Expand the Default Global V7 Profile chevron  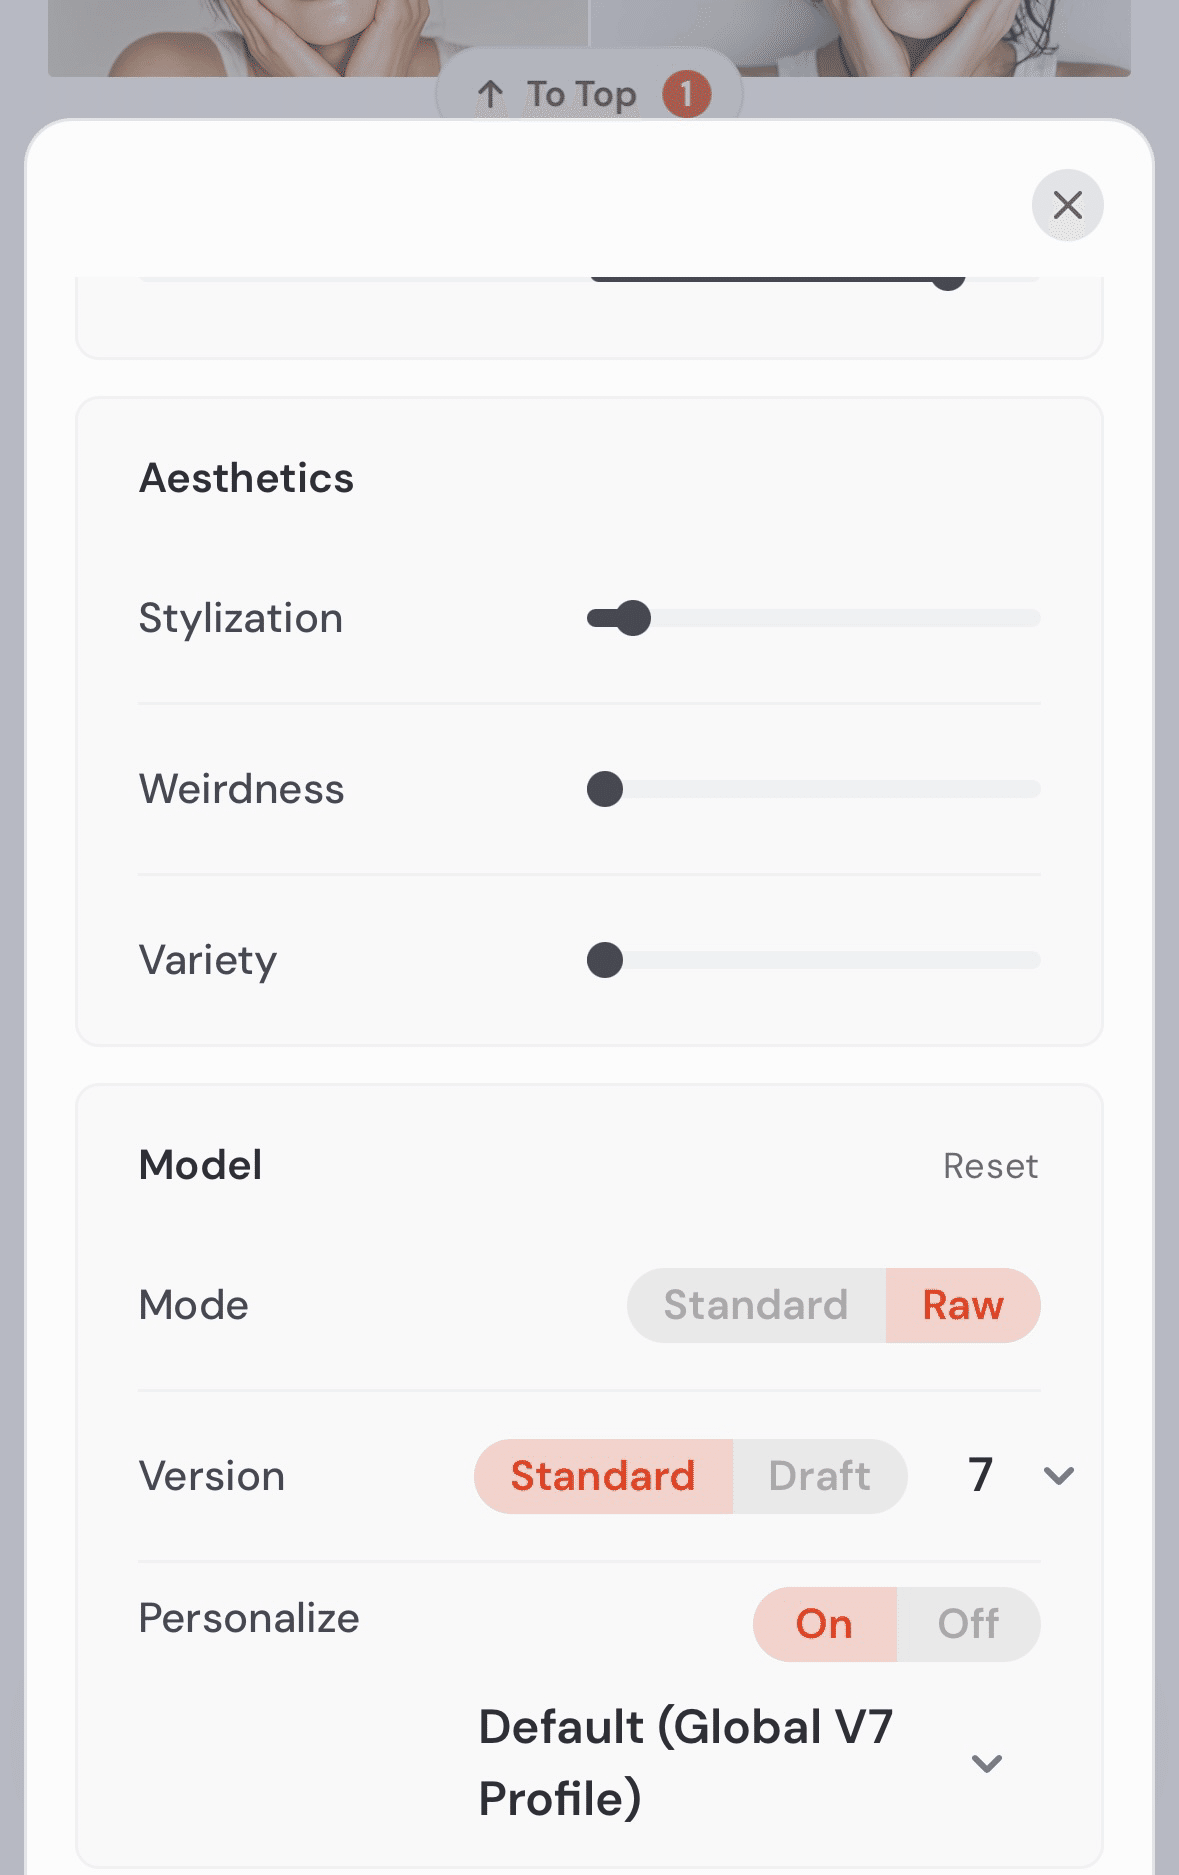(x=987, y=1763)
